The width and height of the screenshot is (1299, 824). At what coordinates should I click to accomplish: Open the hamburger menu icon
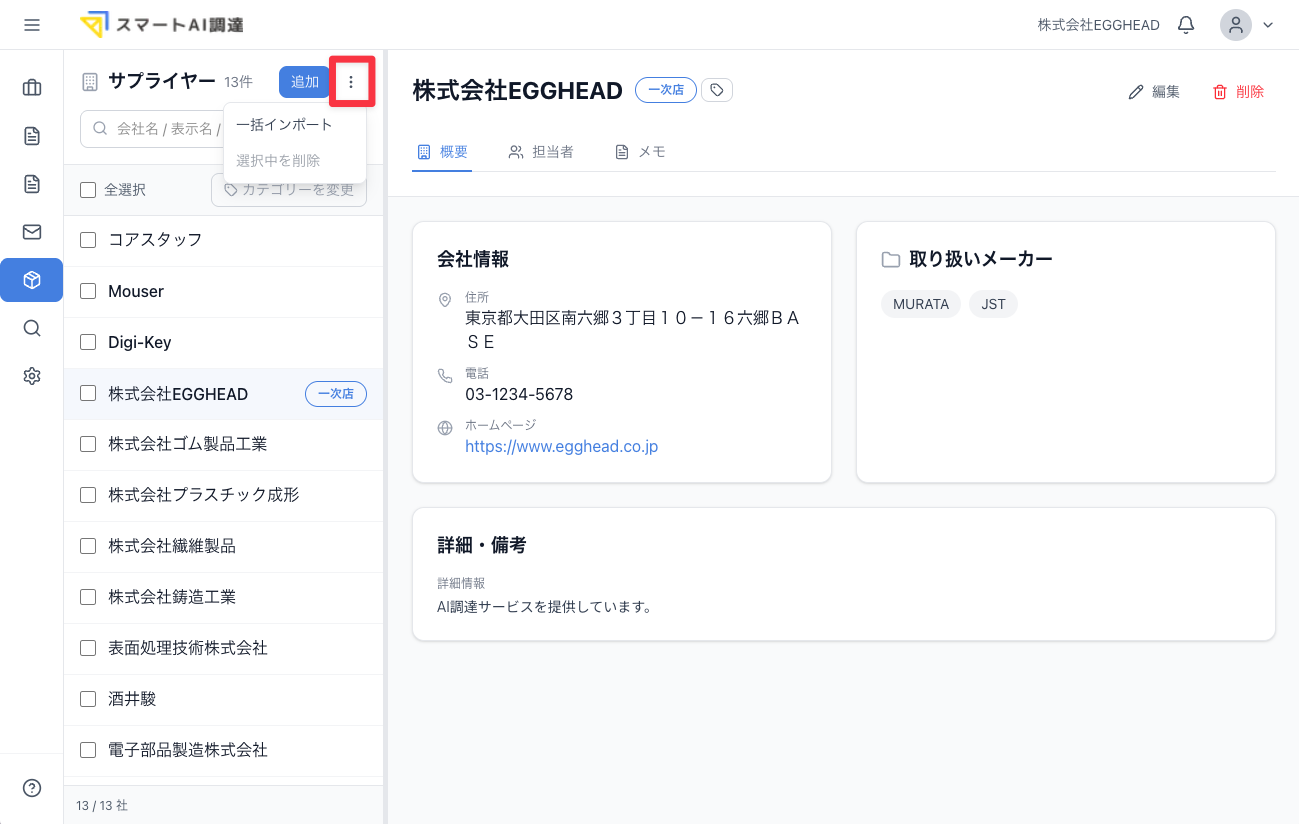(x=32, y=25)
